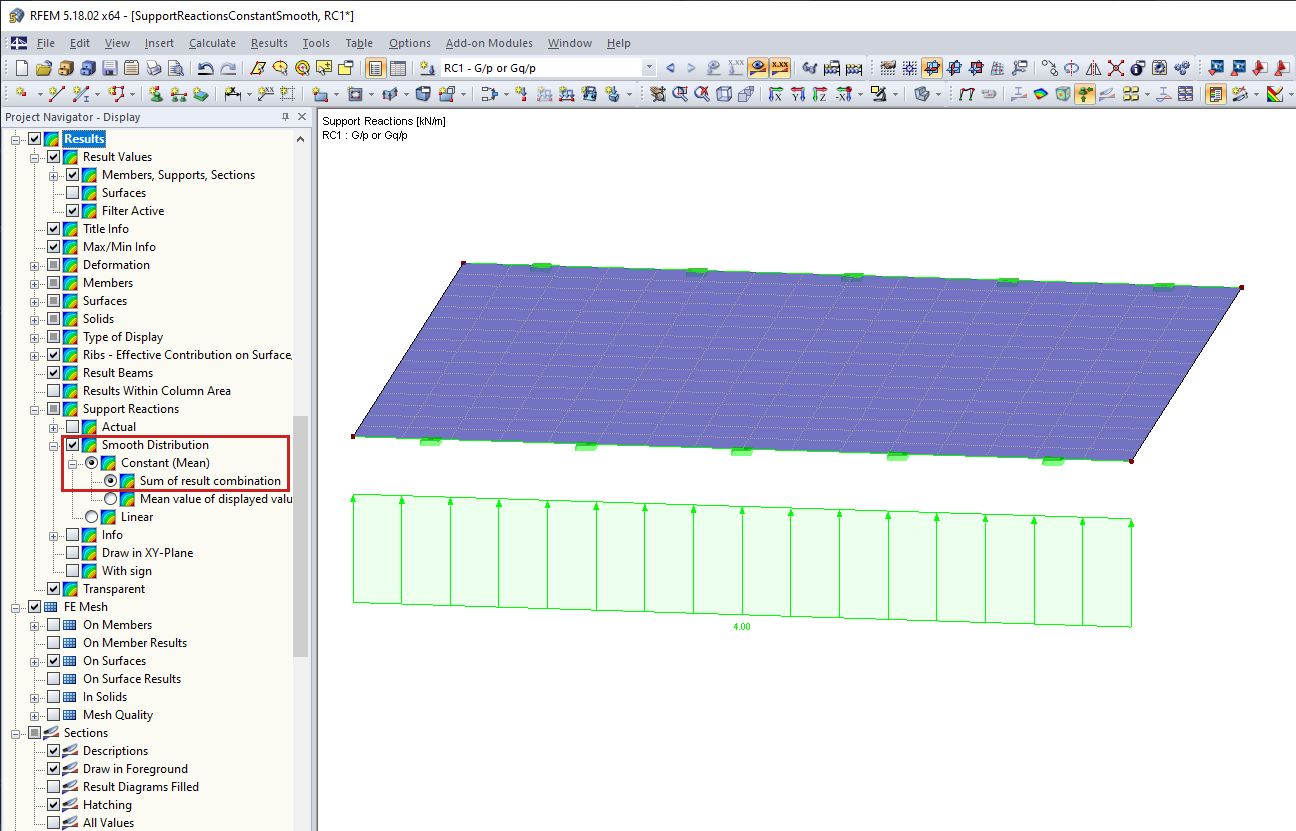Open the Options menu
This screenshot has height=831, width=1296.
[410, 43]
